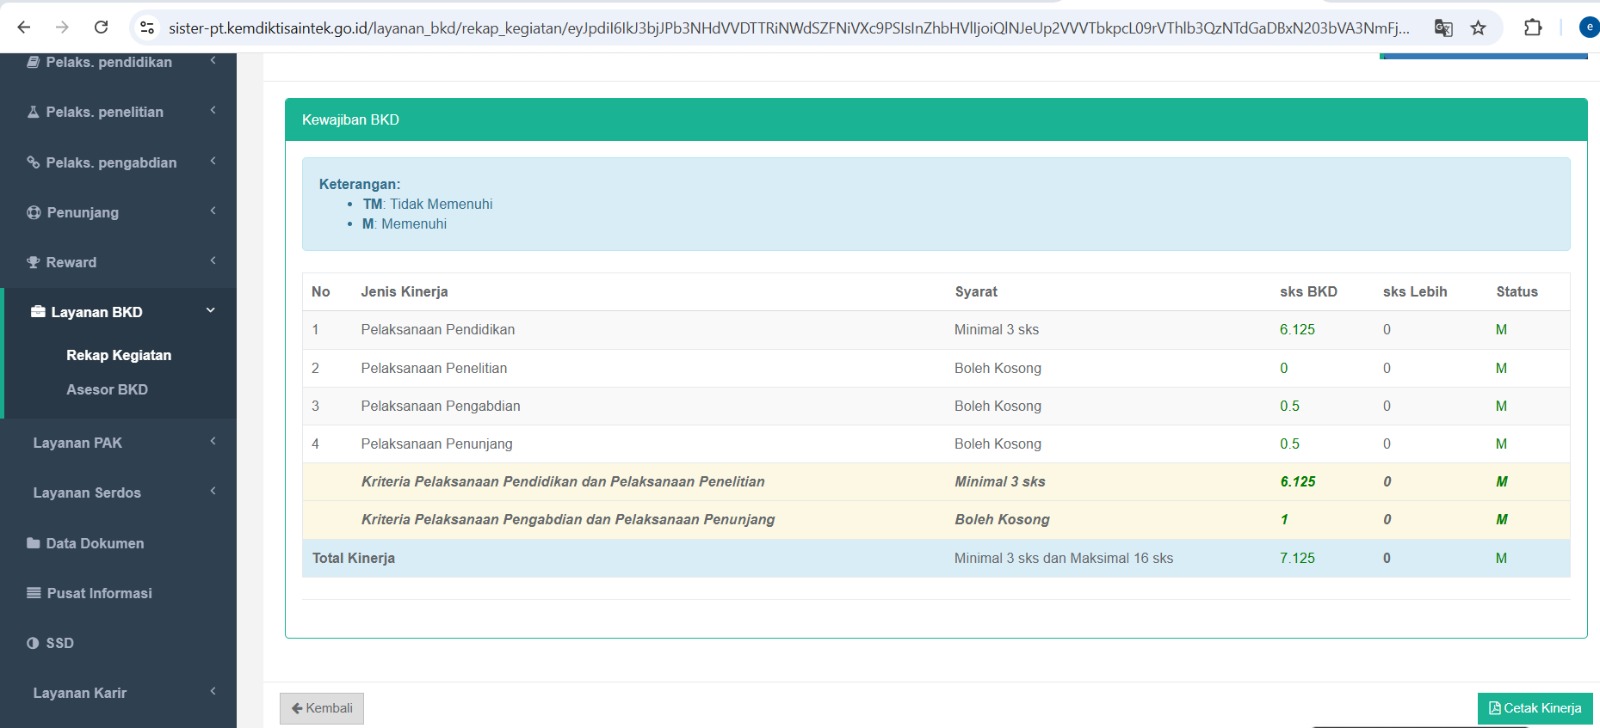Collapse the Layanan BKD menu chevron
Viewport: 1600px width, 728px height.
click(211, 311)
